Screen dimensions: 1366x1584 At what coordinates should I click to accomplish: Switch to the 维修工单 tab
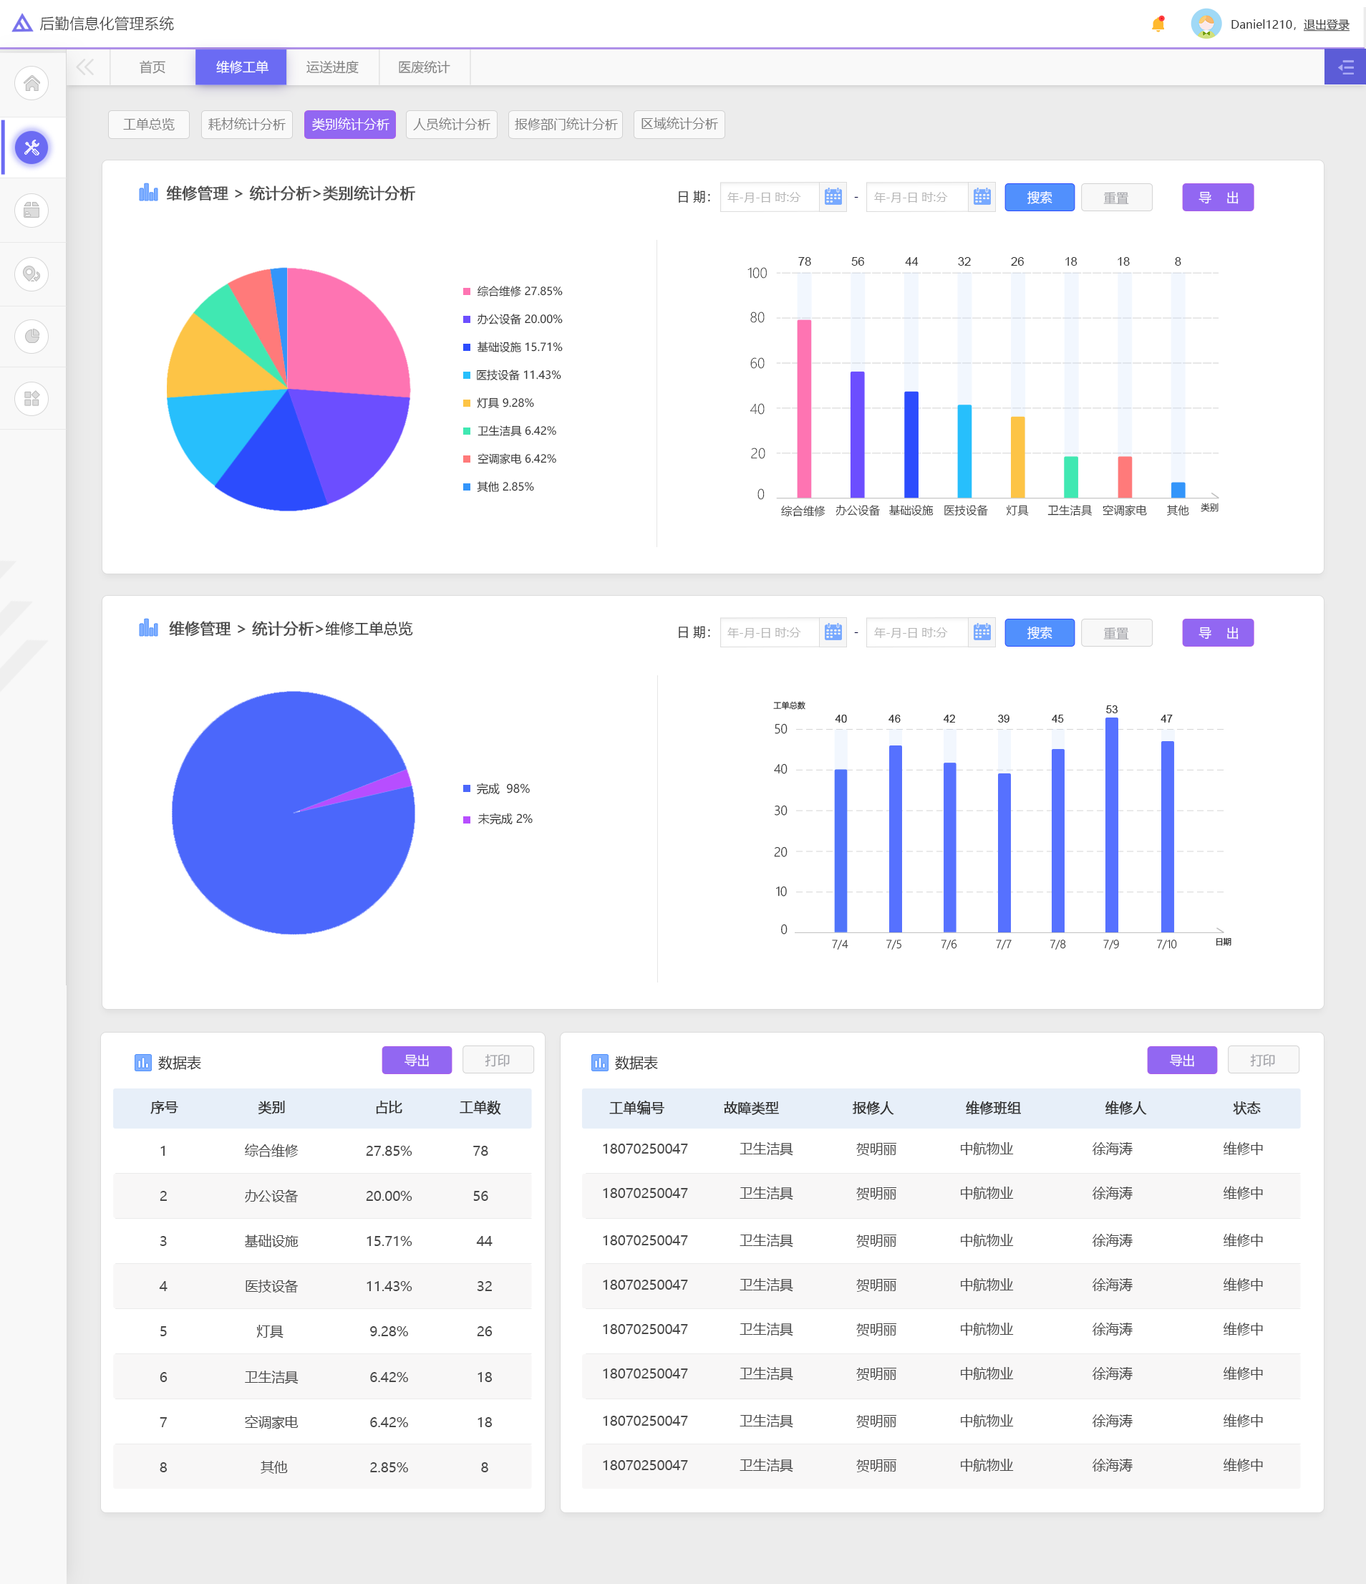(x=242, y=67)
